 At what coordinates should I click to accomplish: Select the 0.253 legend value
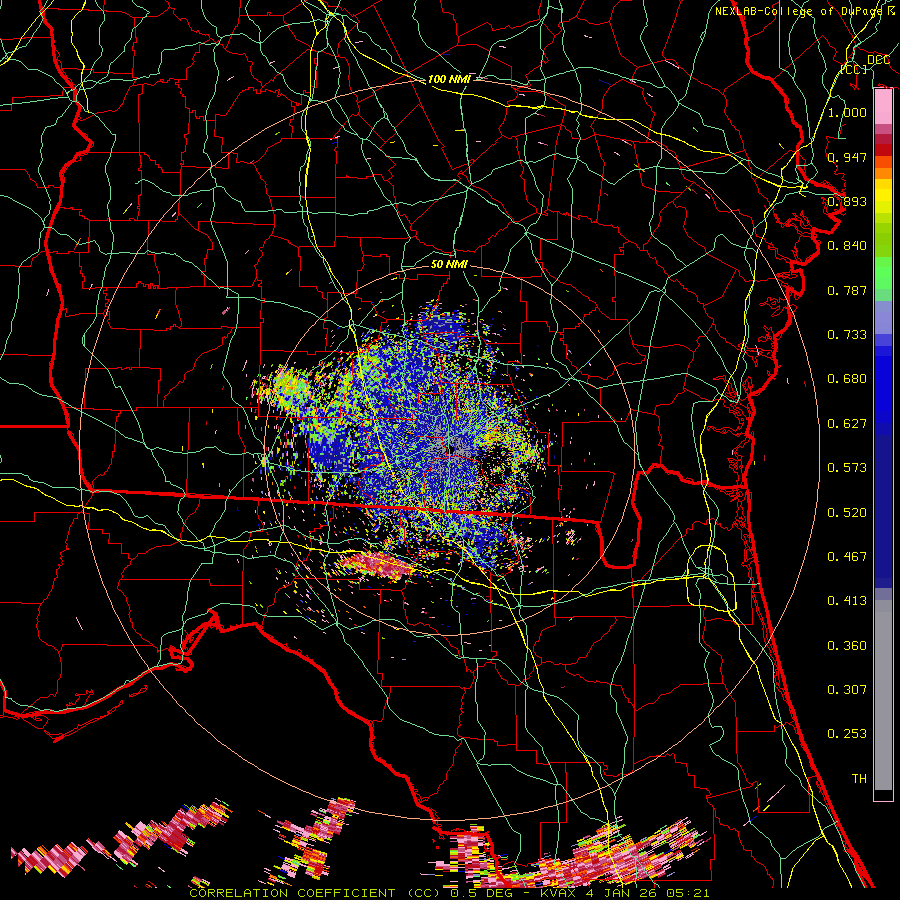(x=847, y=734)
